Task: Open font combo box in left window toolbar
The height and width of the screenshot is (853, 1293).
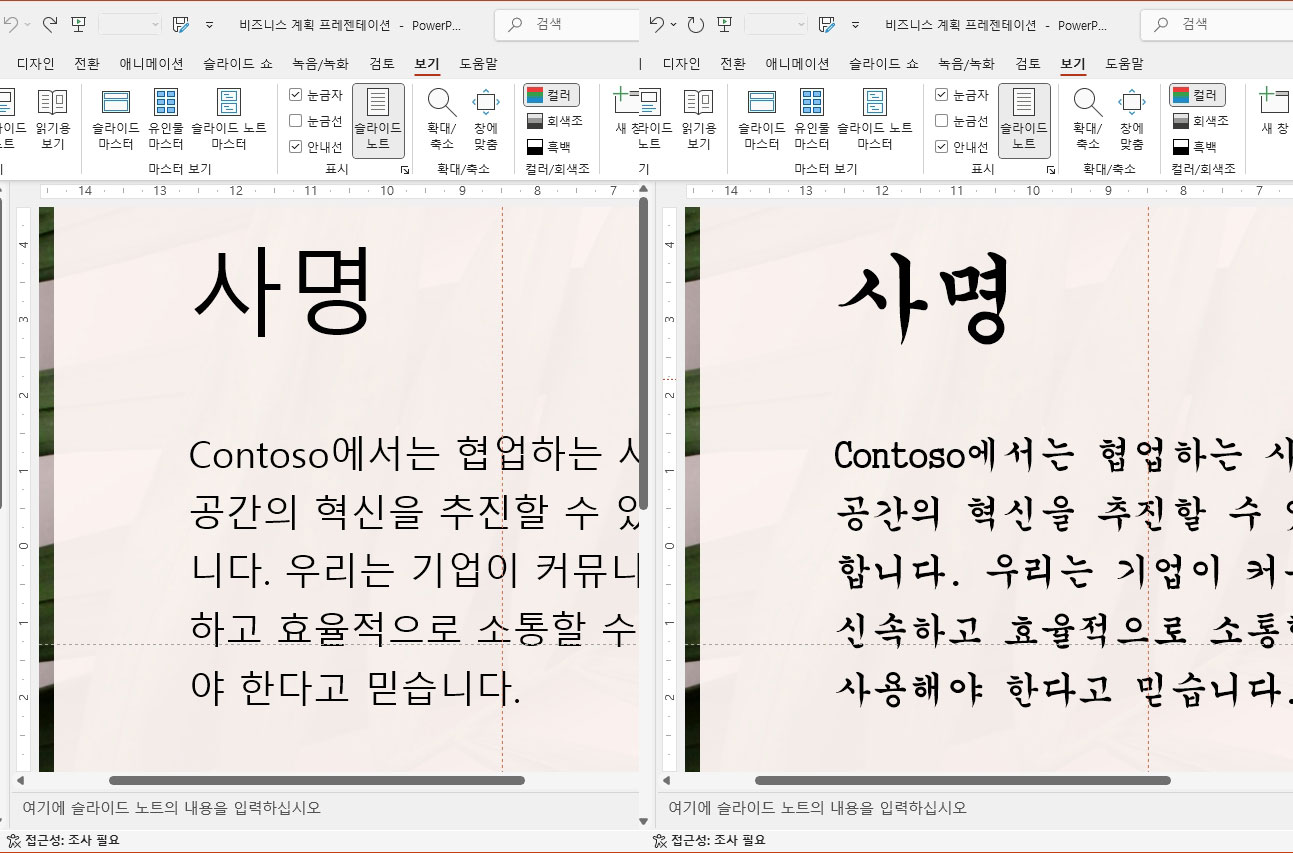Action: tap(130, 23)
